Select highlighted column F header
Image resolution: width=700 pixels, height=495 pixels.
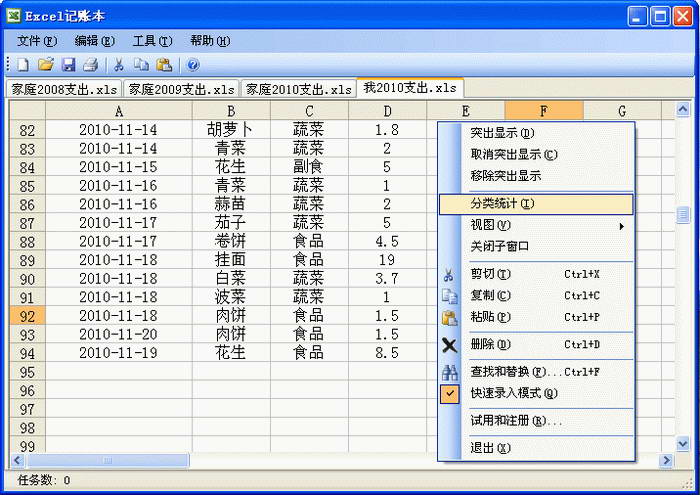[544, 111]
